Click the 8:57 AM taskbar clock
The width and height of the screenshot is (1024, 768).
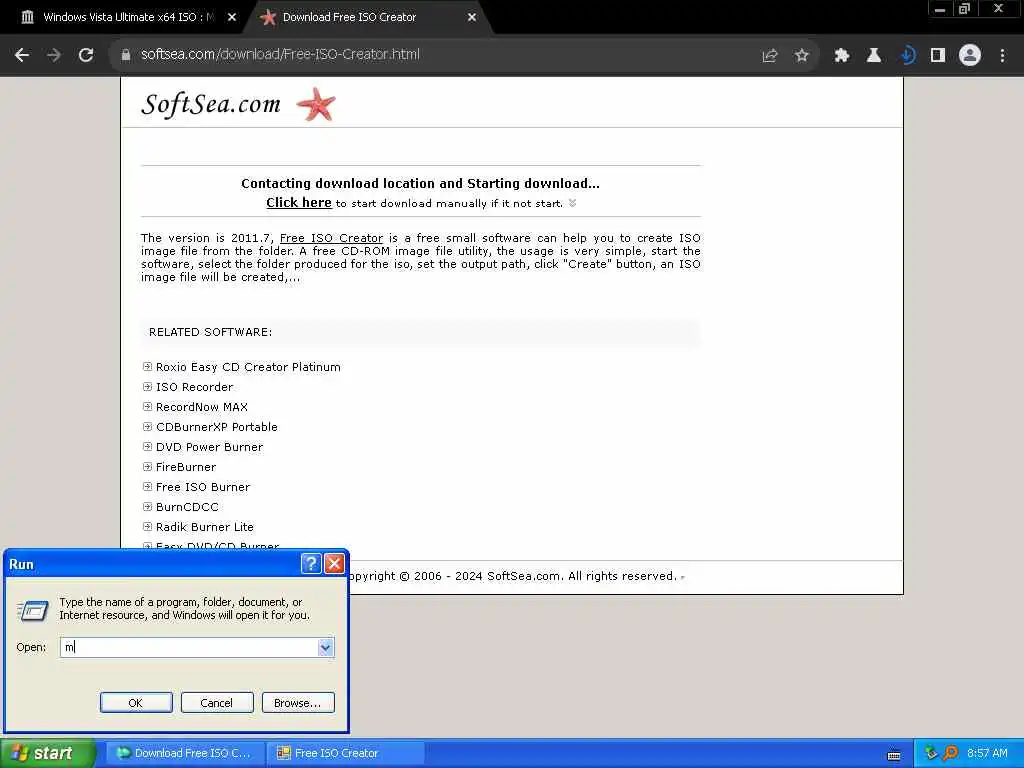[x=987, y=754]
